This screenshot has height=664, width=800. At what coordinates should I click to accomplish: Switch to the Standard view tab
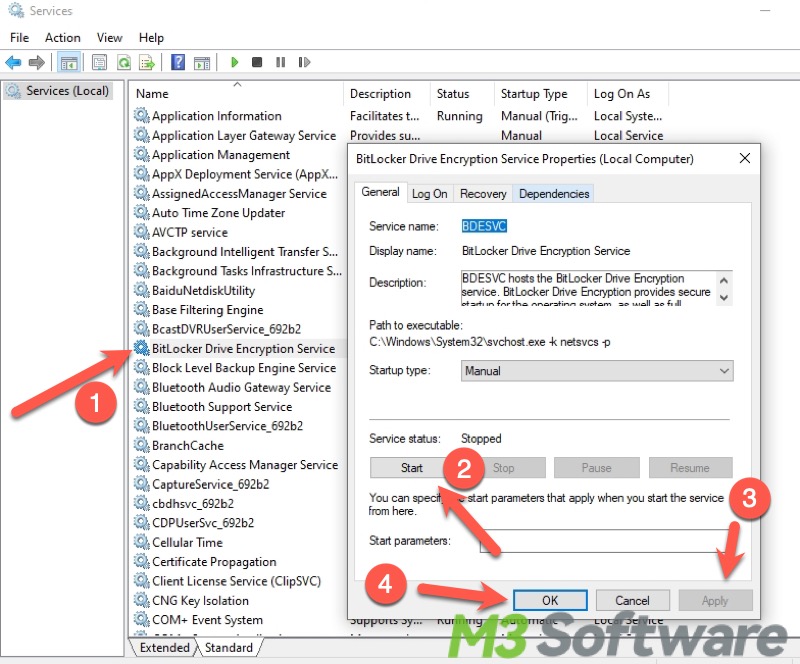[229, 648]
